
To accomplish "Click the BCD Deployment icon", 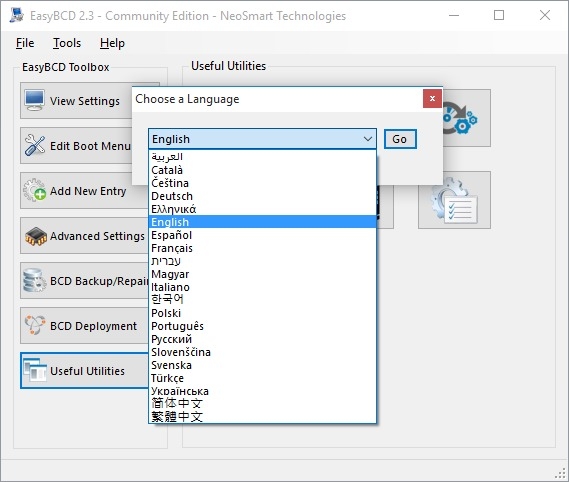I will point(35,324).
